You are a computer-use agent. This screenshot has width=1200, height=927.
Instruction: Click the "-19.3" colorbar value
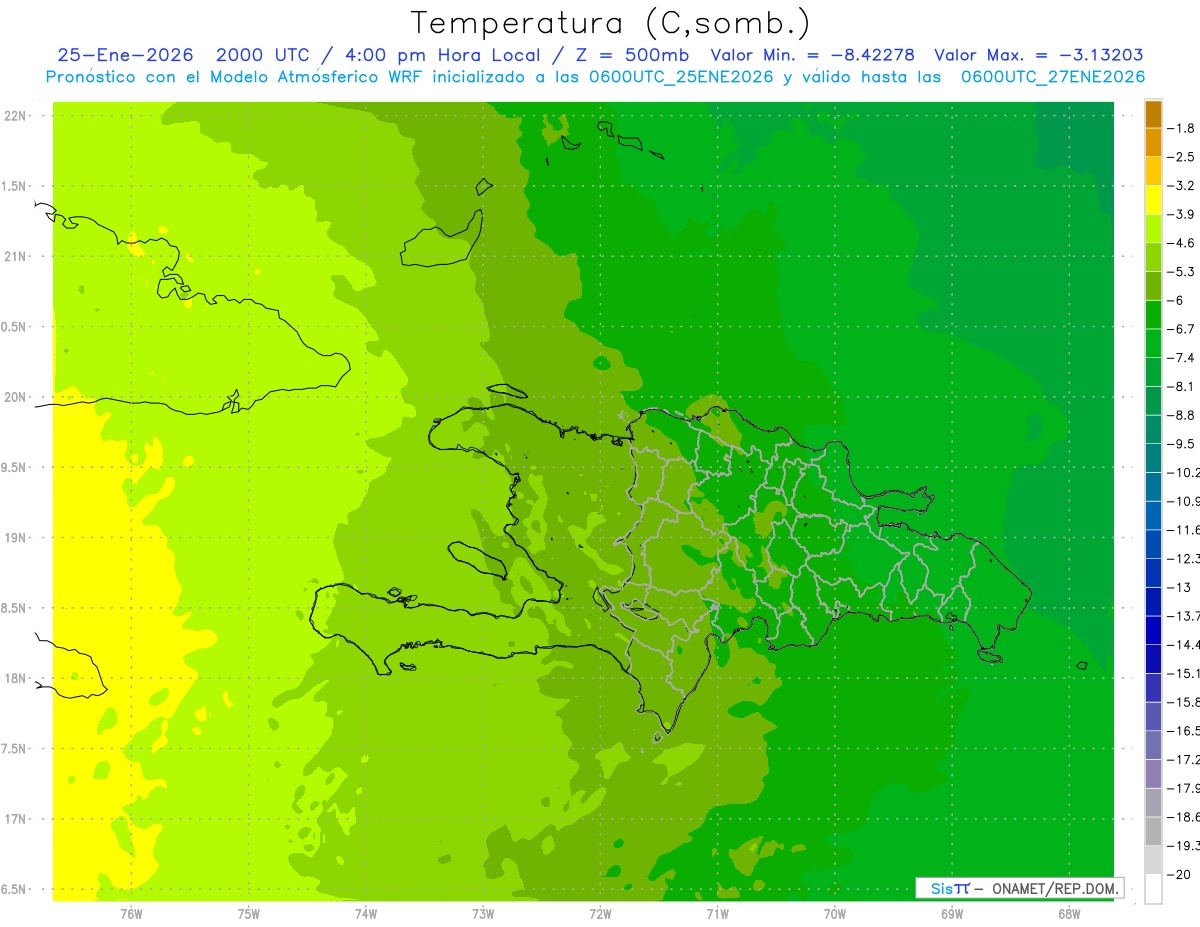[1184, 845]
